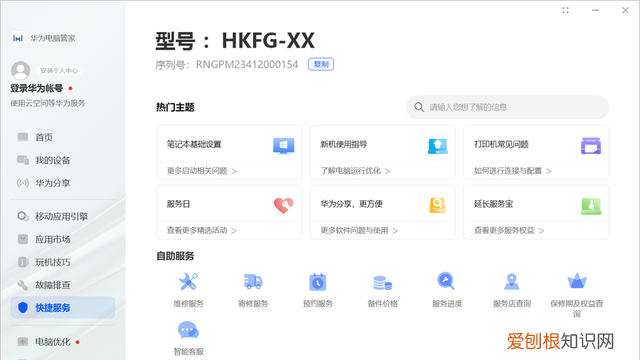Click 登录华为帐号 login link
The image size is (640, 360).
tap(36, 88)
